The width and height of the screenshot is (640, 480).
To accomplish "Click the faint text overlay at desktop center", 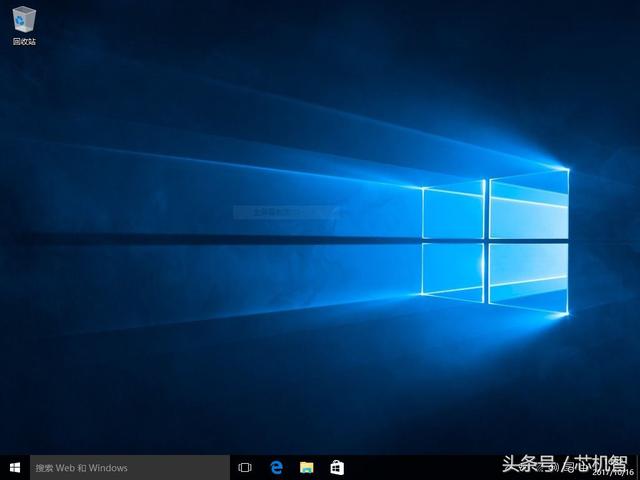I will (x=285, y=211).
